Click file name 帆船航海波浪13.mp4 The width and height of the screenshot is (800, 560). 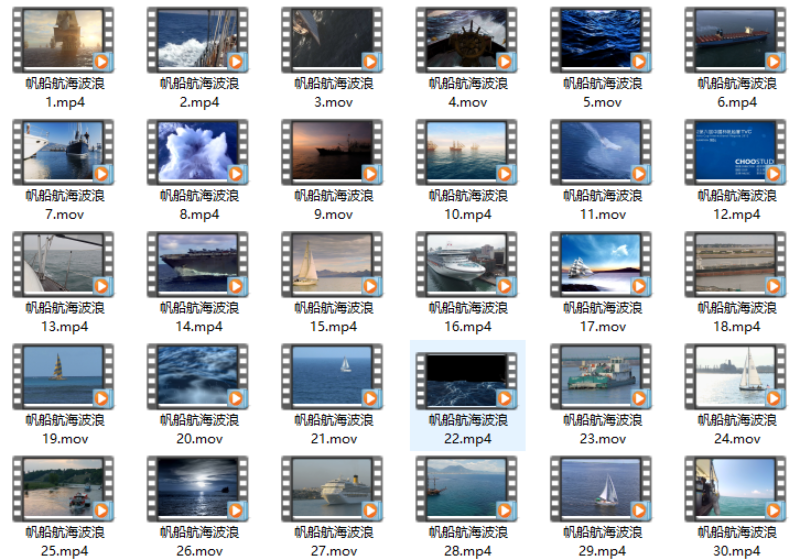(x=65, y=317)
